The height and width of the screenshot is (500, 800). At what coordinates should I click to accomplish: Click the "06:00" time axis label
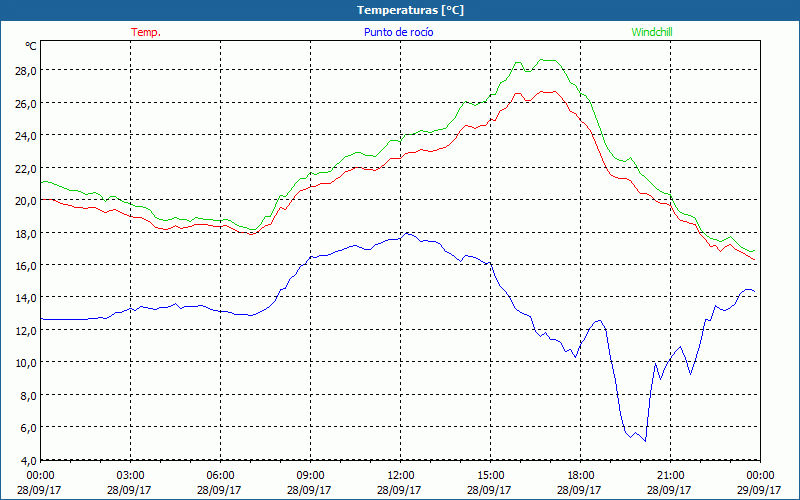[220, 475]
